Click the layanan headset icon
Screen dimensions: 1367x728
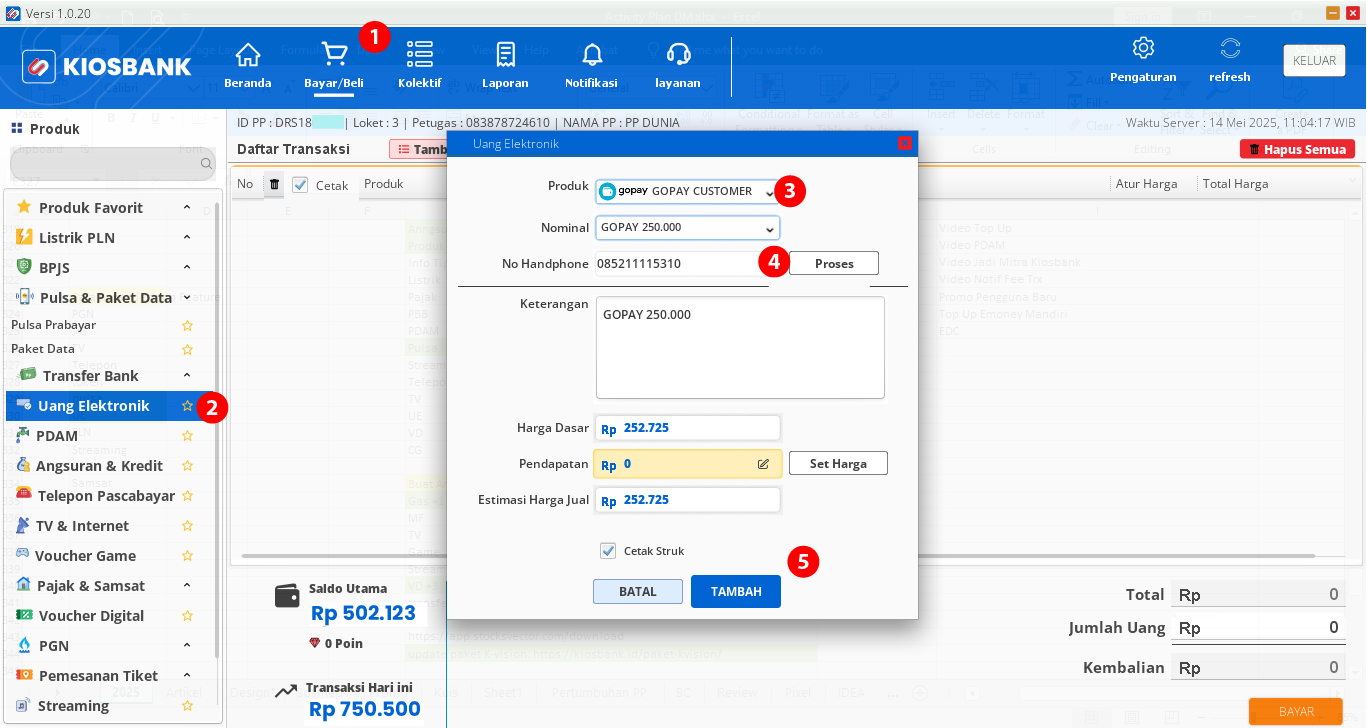point(678,54)
